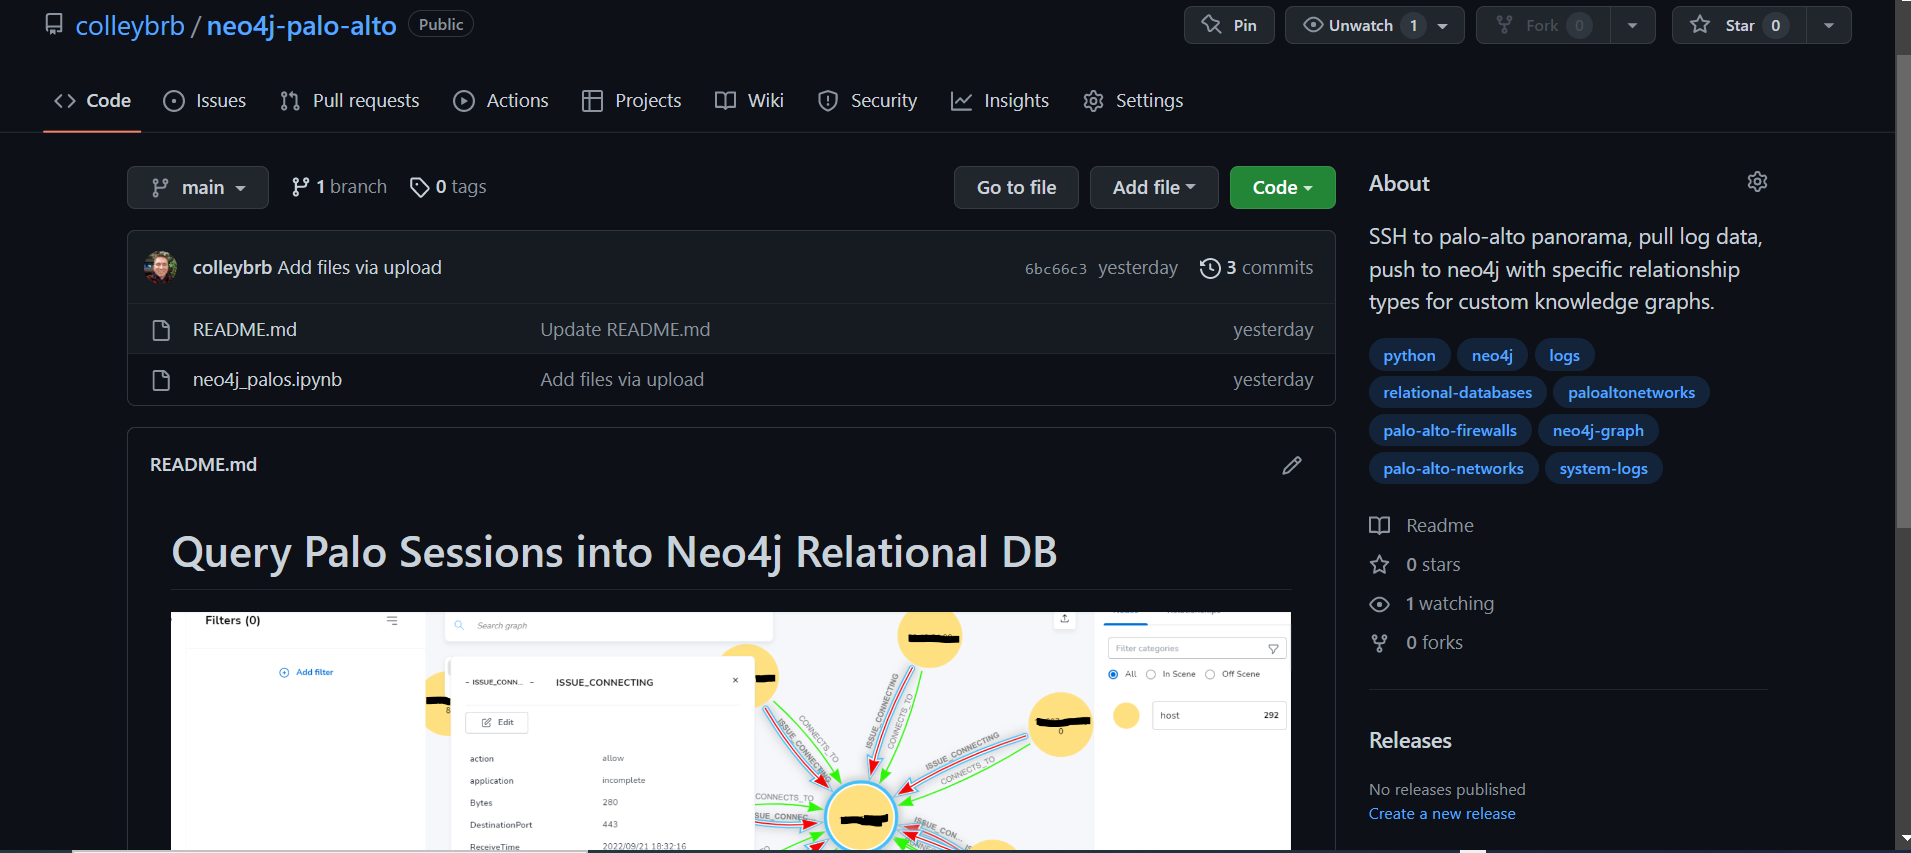
Task: Click the Fork button
Action: [1543, 25]
